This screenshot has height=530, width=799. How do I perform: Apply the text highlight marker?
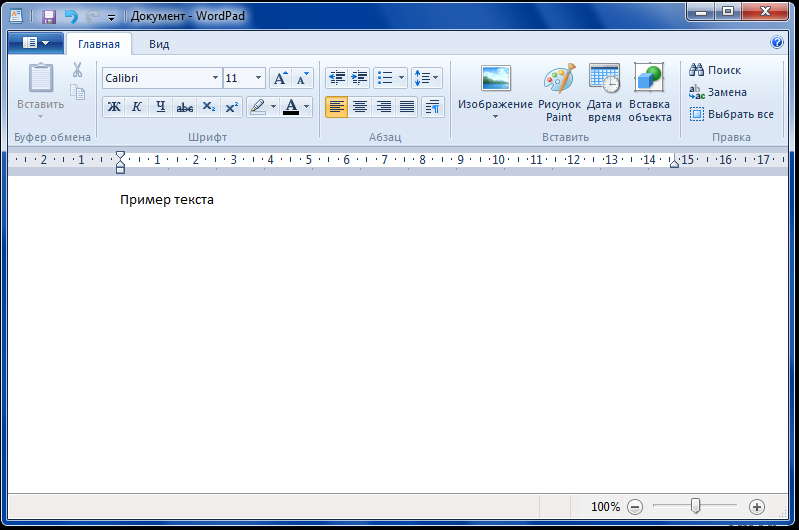(x=258, y=107)
